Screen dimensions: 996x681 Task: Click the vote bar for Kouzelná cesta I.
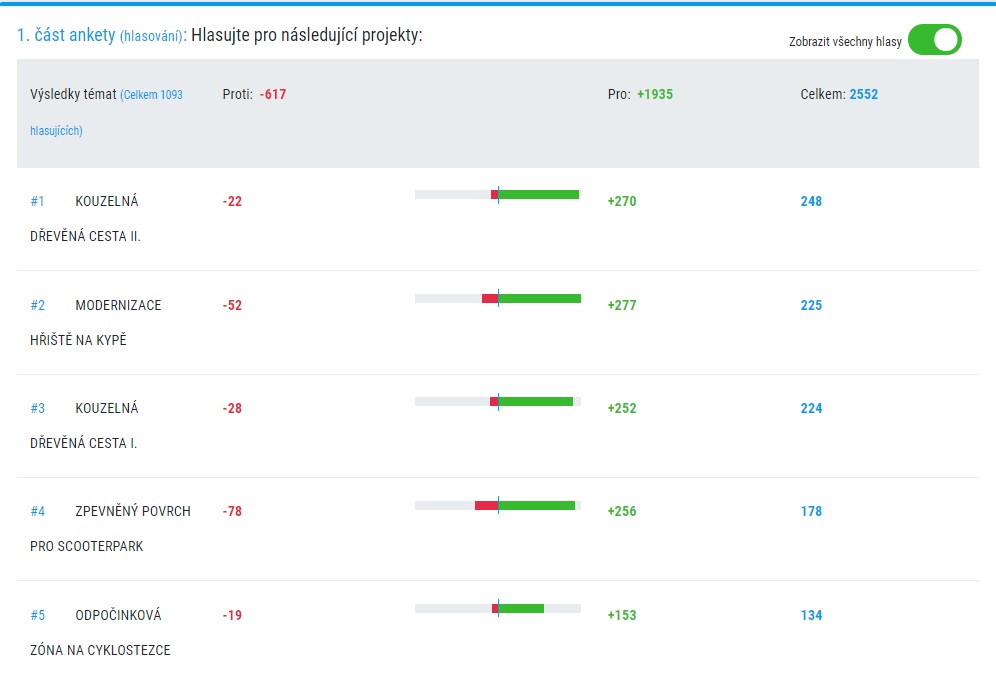(x=498, y=401)
